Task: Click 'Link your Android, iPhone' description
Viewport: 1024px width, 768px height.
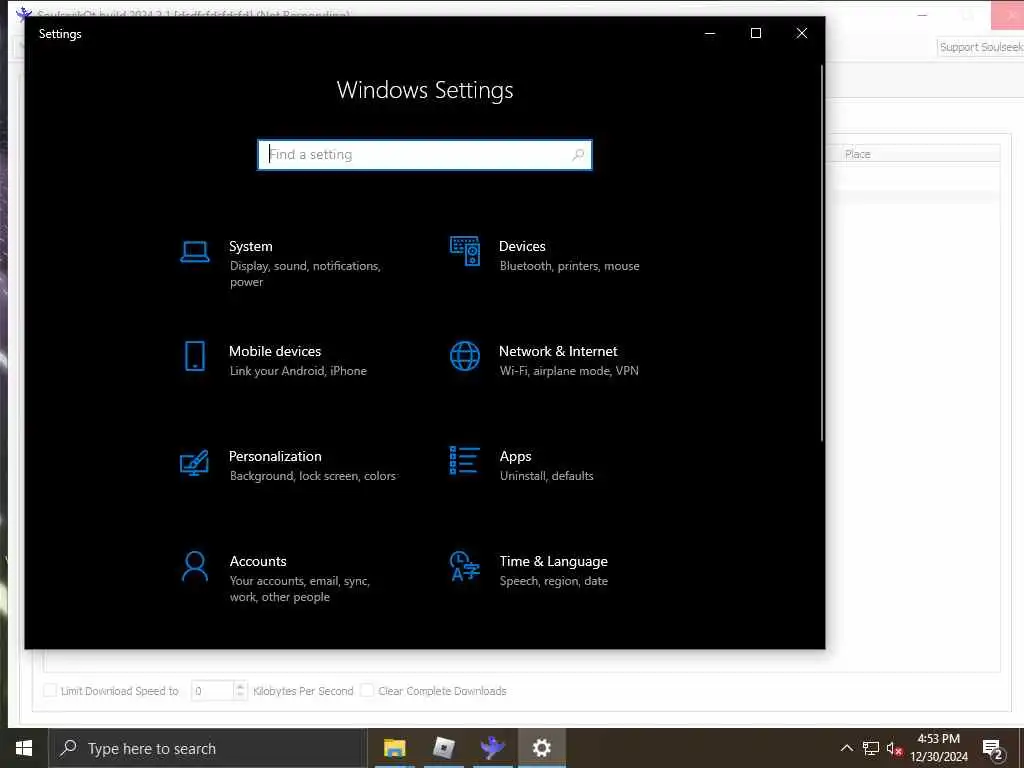Action: 298,371
